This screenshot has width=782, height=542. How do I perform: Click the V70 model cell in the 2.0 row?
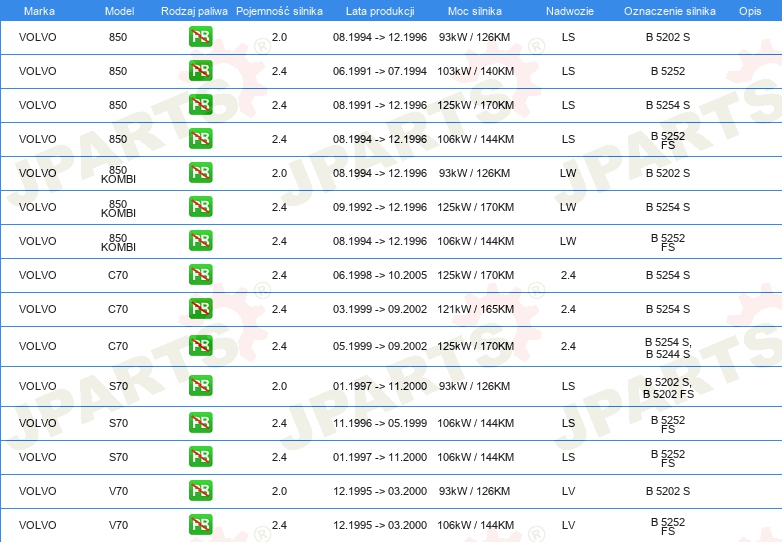118,491
